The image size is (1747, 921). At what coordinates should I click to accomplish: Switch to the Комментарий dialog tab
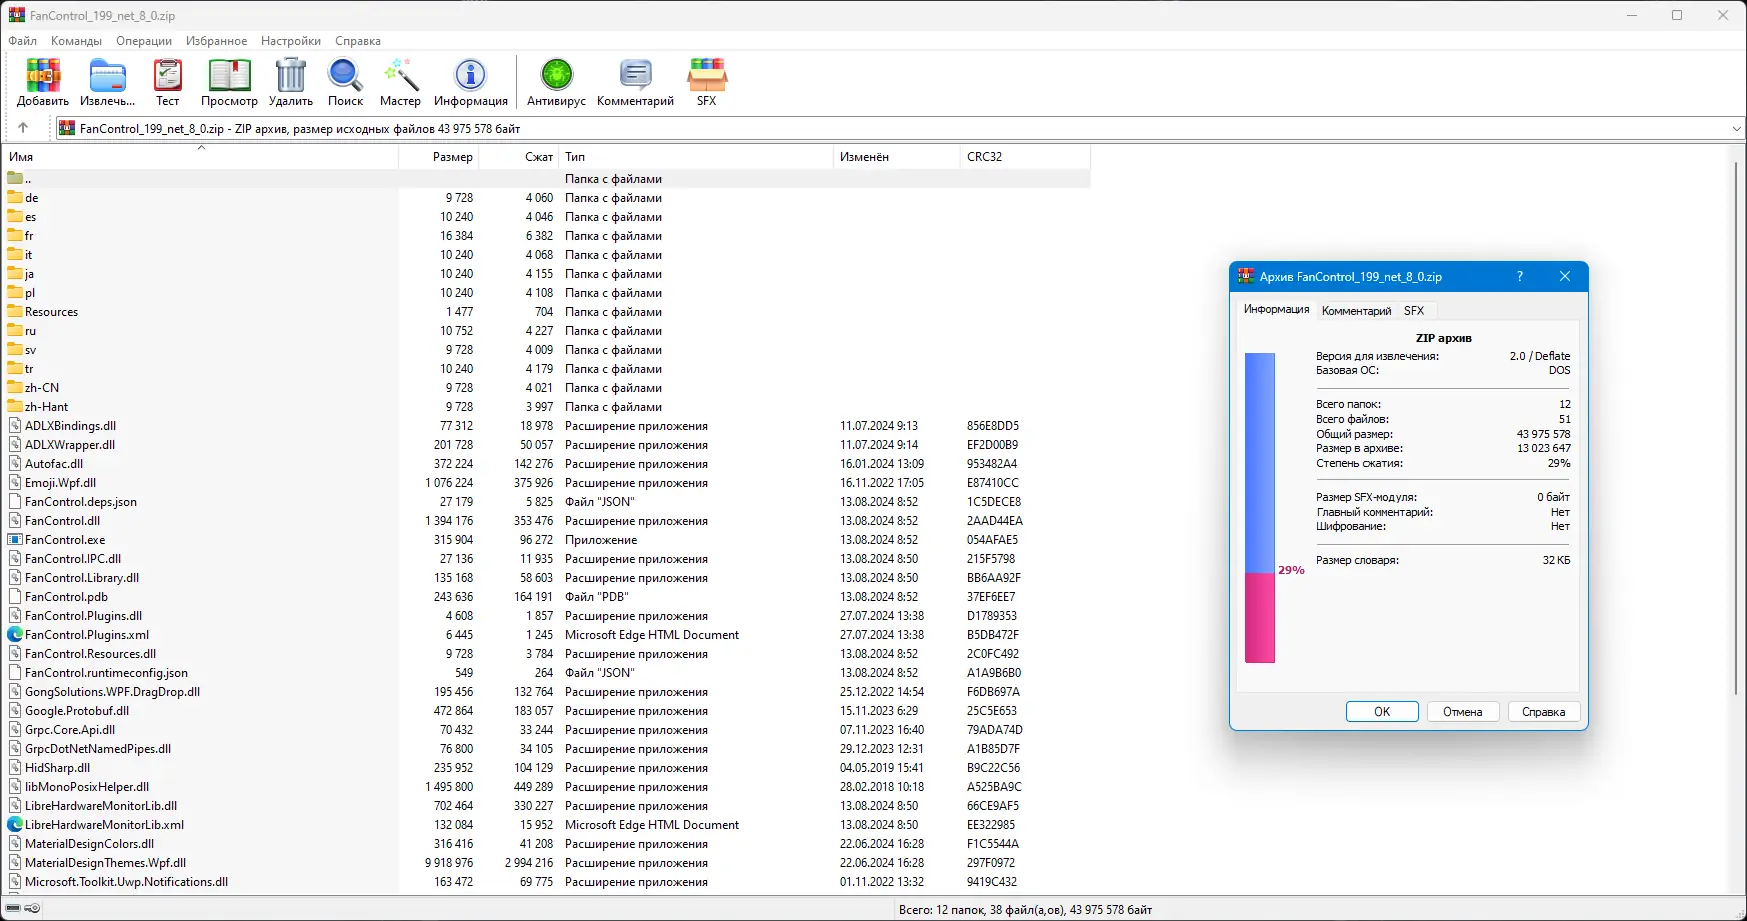(1356, 311)
